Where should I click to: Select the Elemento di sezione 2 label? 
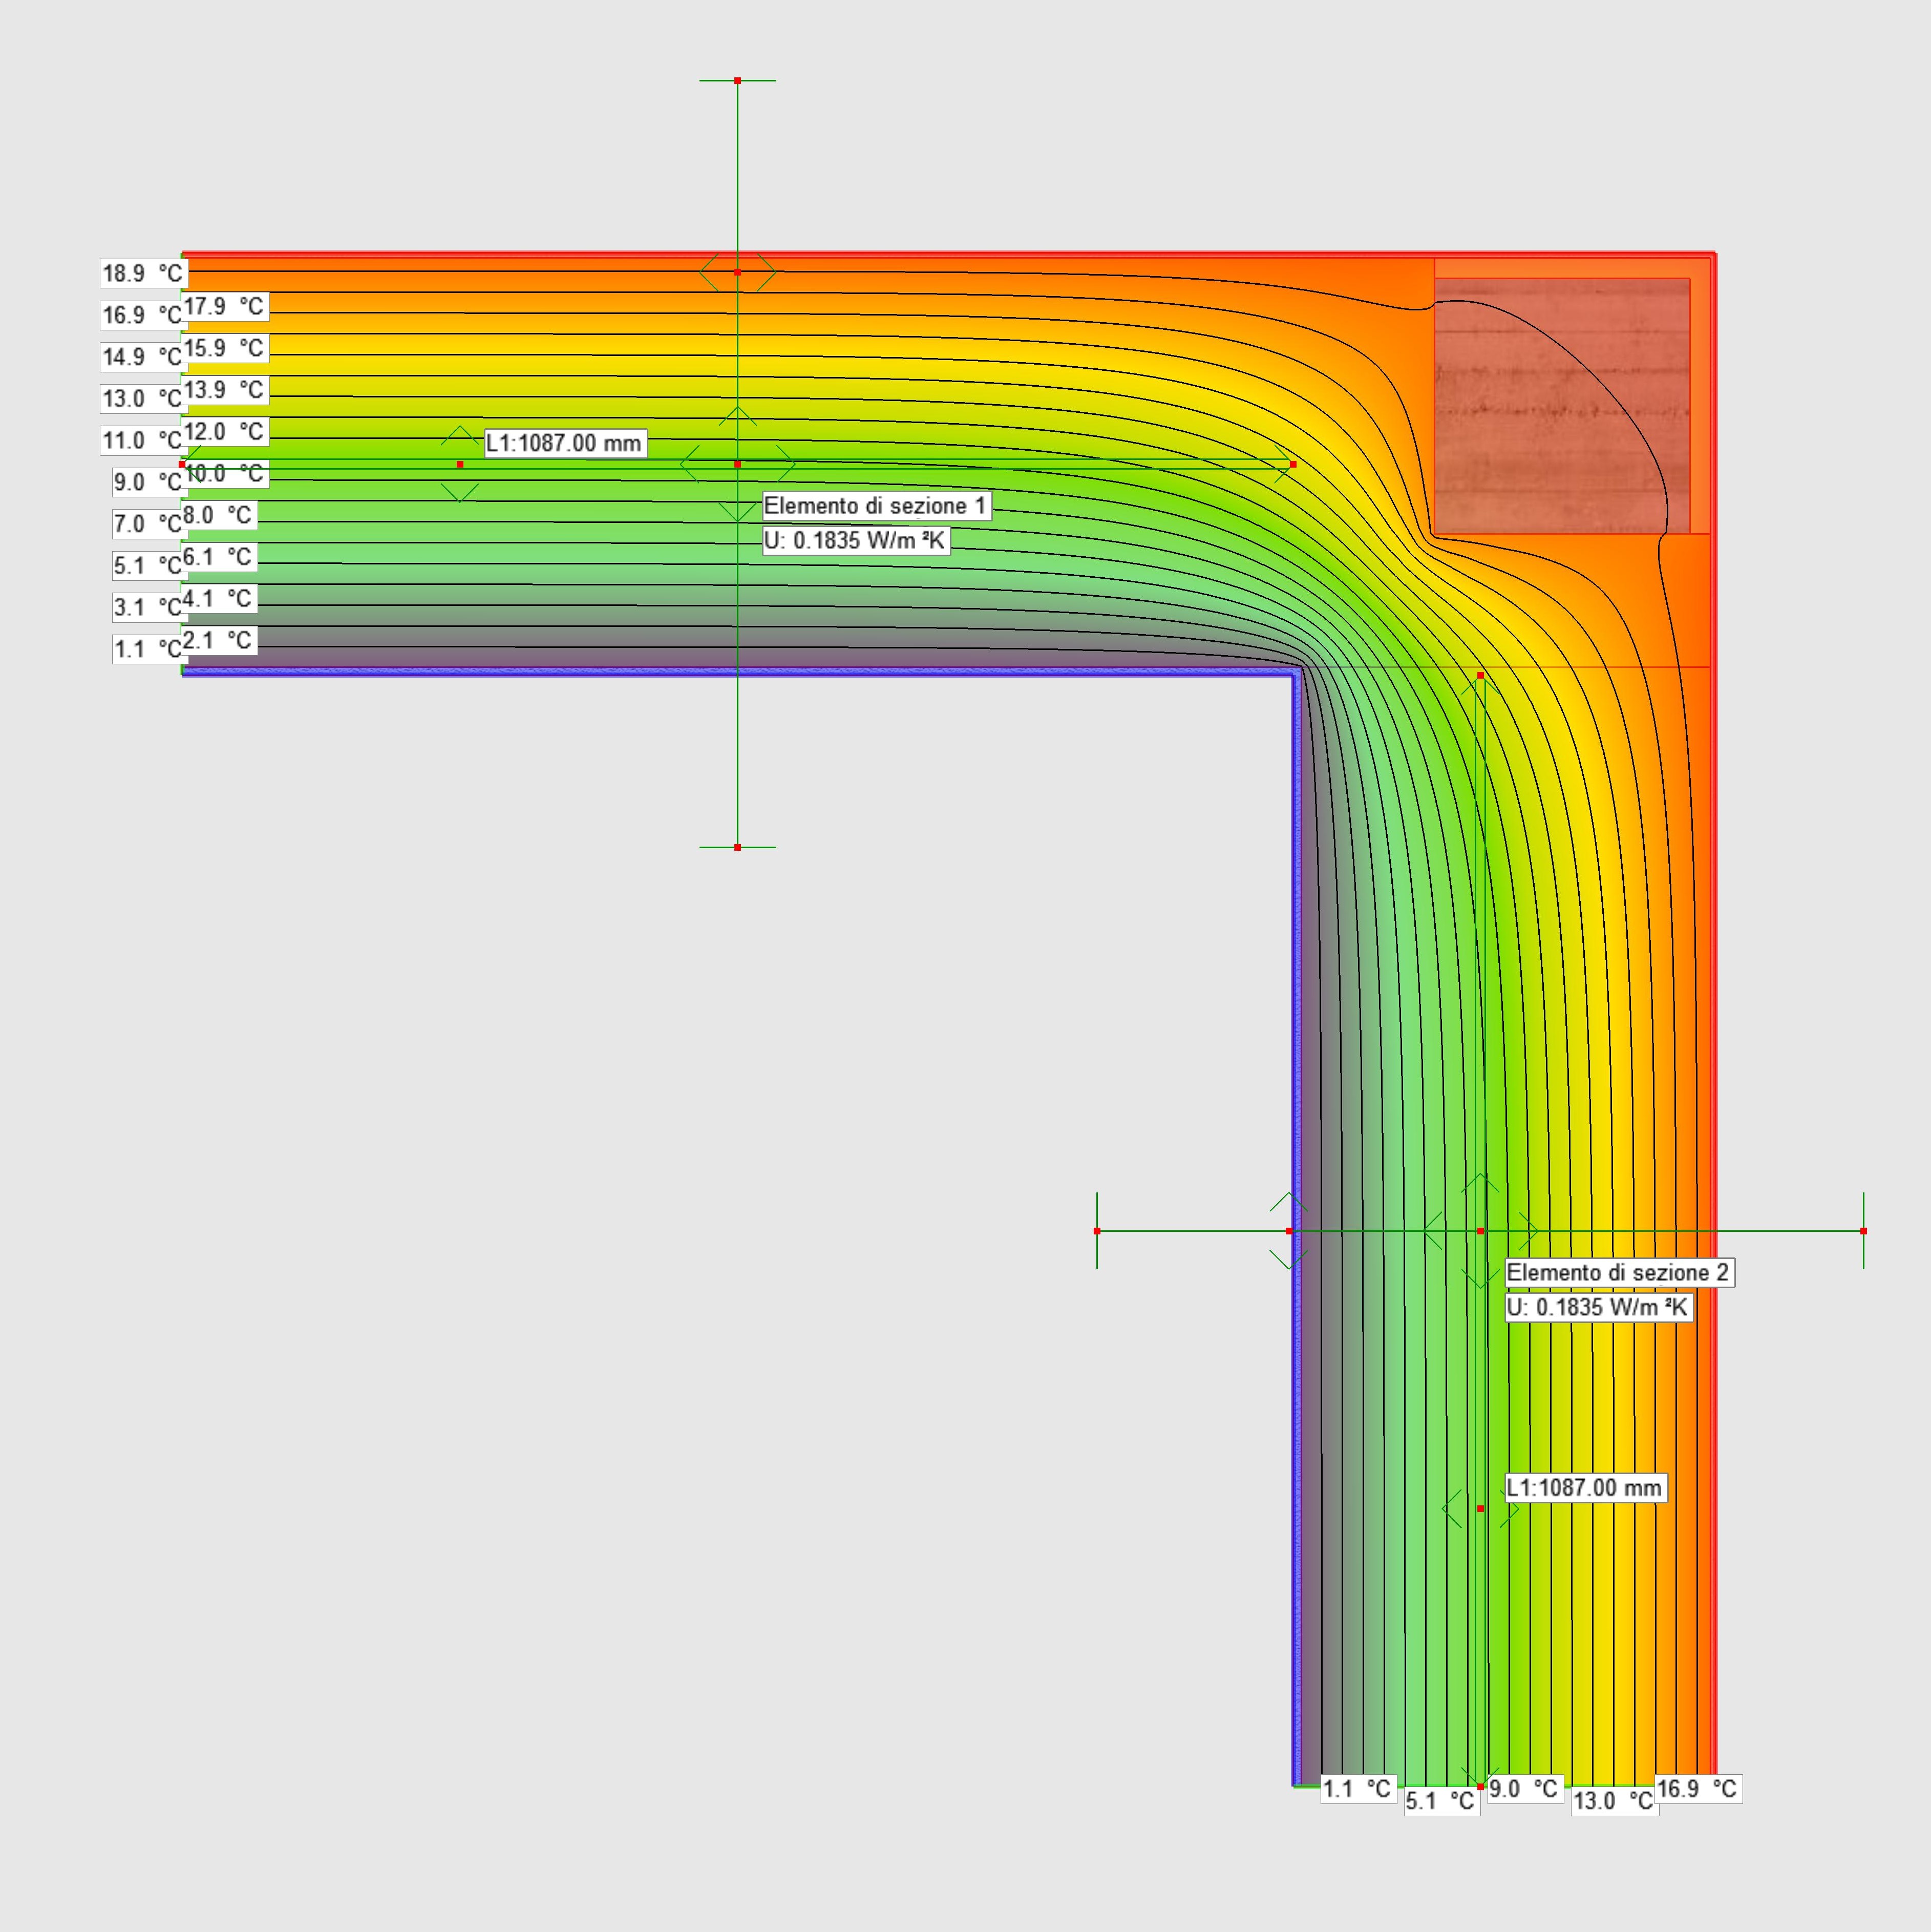pos(1619,1273)
